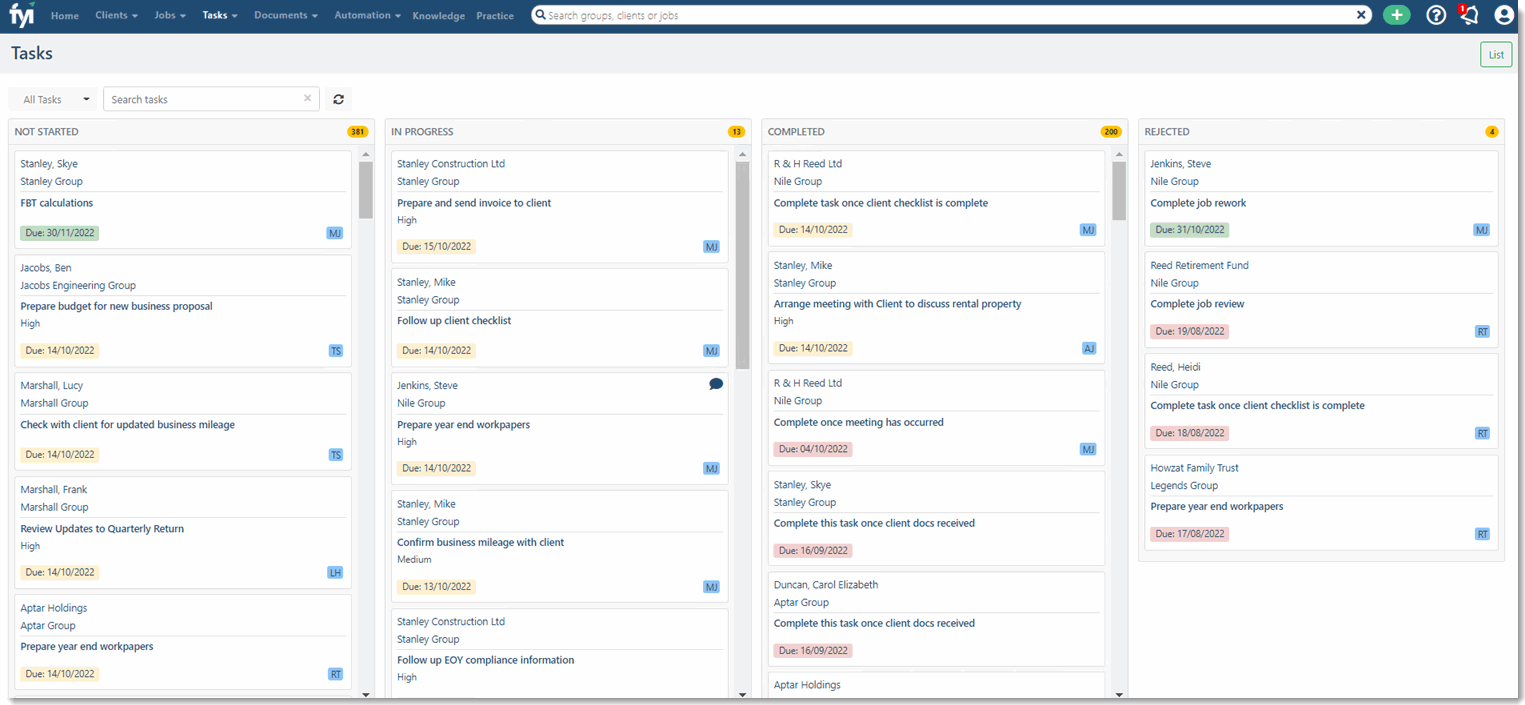Clear the global search with the X icon

pos(1359,14)
